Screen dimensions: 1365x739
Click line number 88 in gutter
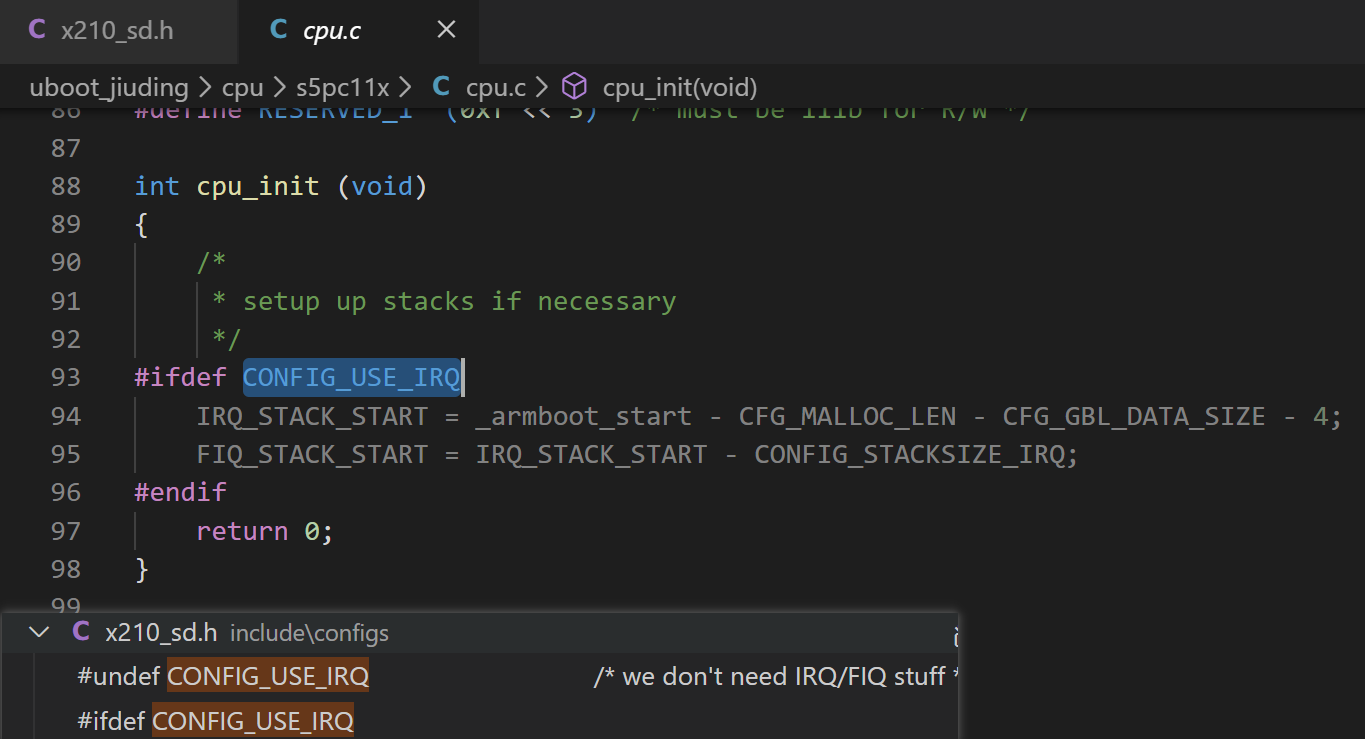65,186
